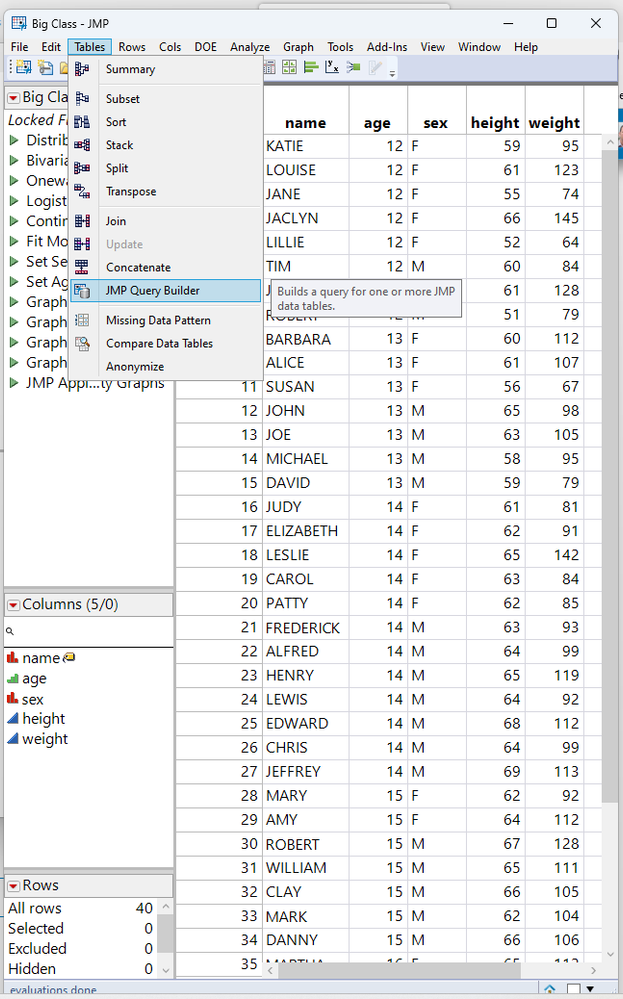The height and width of the screenshot is (999, 623).
Task: Open the Summary command in Tables menu
Action: click(x=166, y=69)
